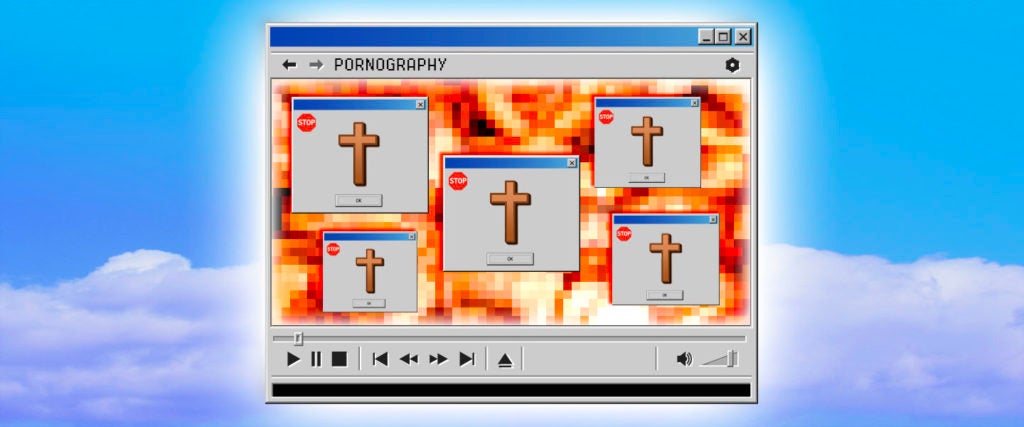Click the stop sign icon in the bottom-right popup
The height and width of the screenshot is (427, 1024).
pos(624,233)
